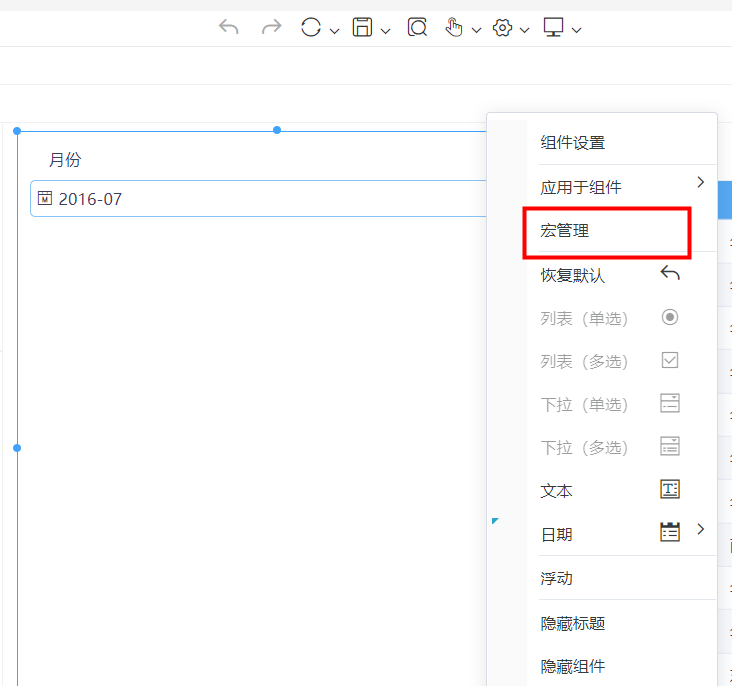Click the checkbox icon beside 列表 (多选)
This screenshot has width=732, height=686.
click(x=670, y=360)
